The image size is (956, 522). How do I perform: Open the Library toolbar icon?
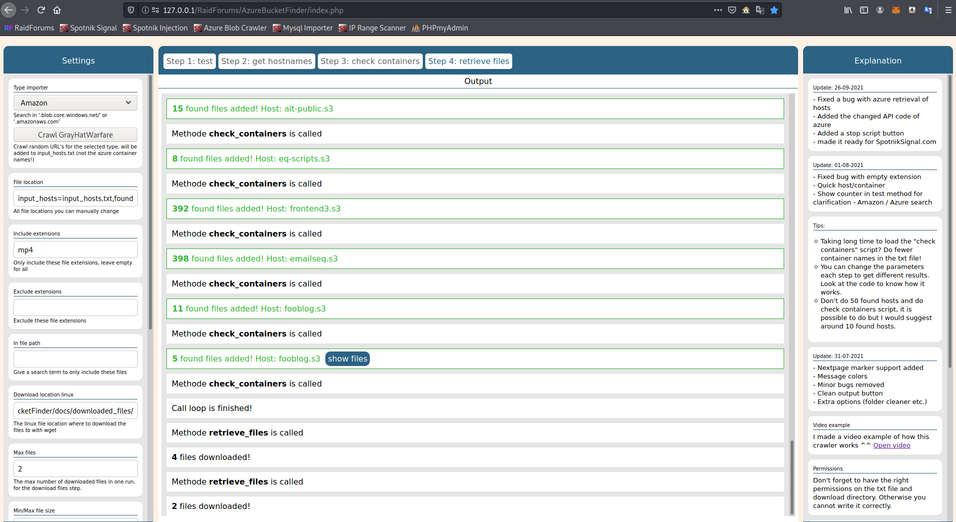coord(848,10)
